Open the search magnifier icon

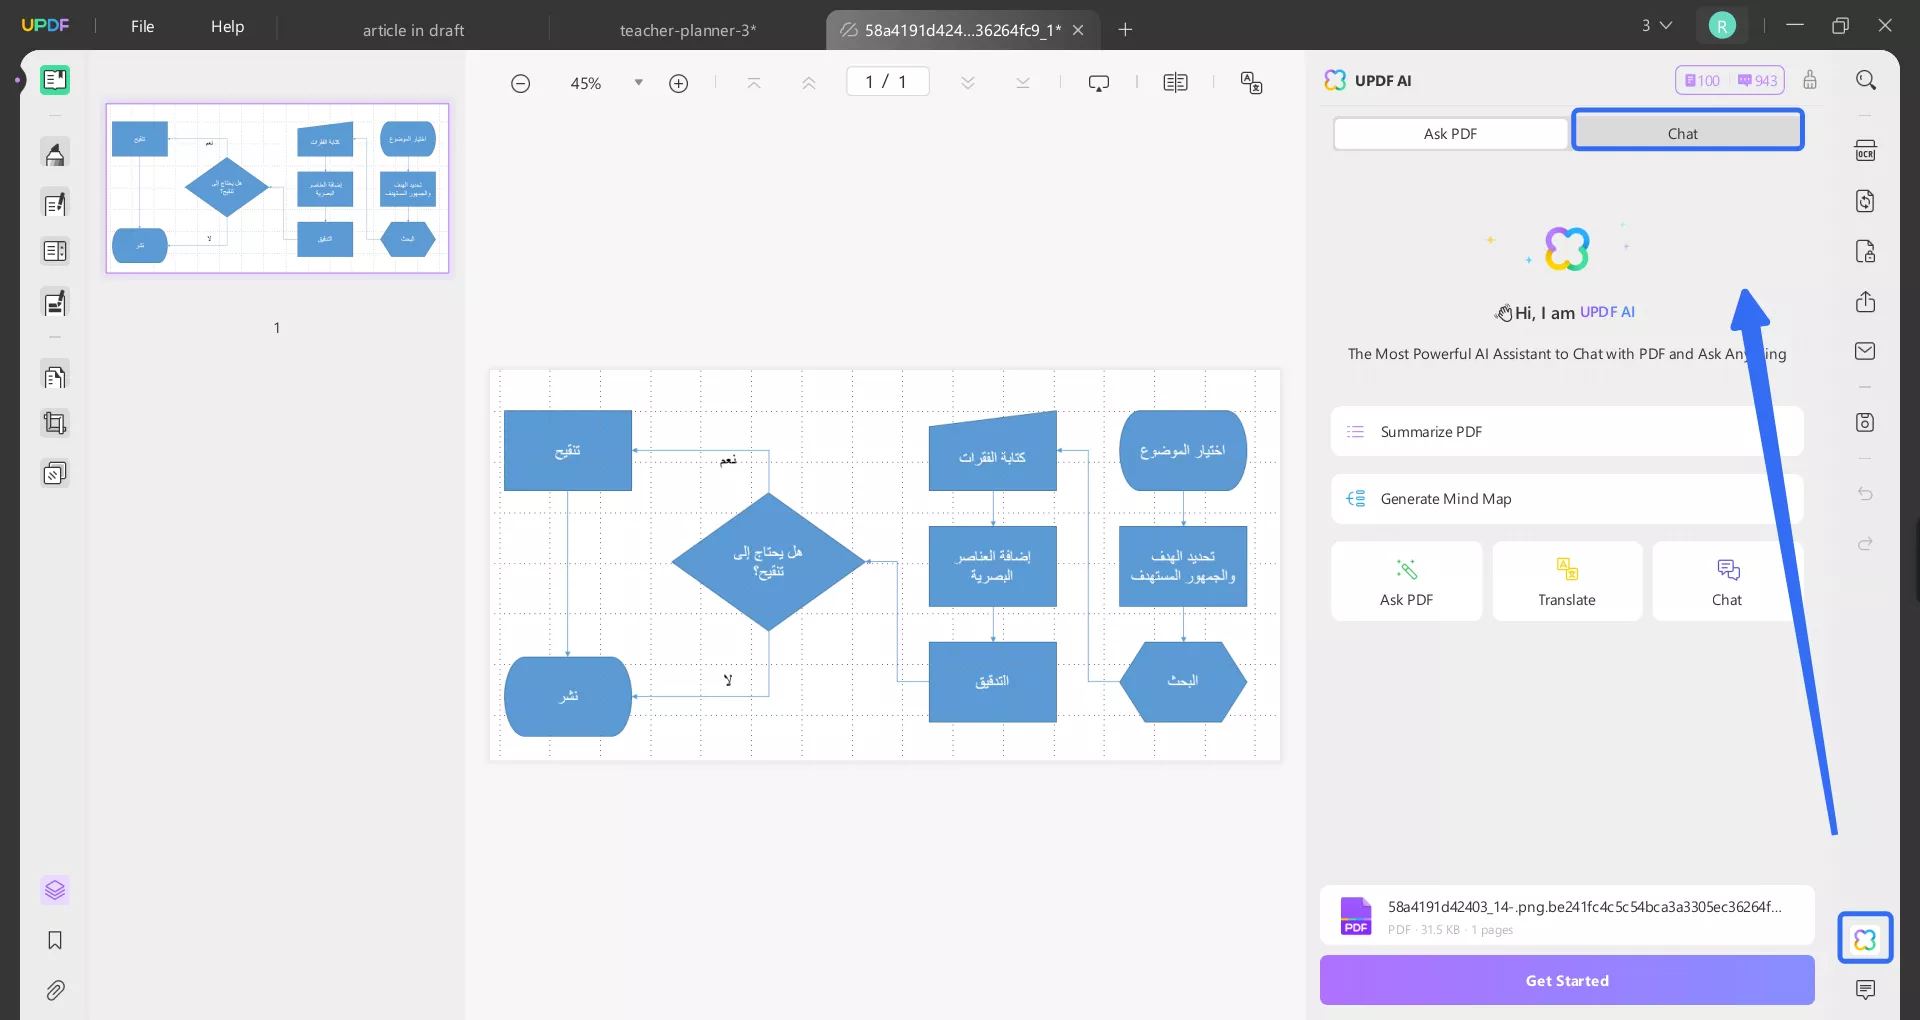[1865, 80]
